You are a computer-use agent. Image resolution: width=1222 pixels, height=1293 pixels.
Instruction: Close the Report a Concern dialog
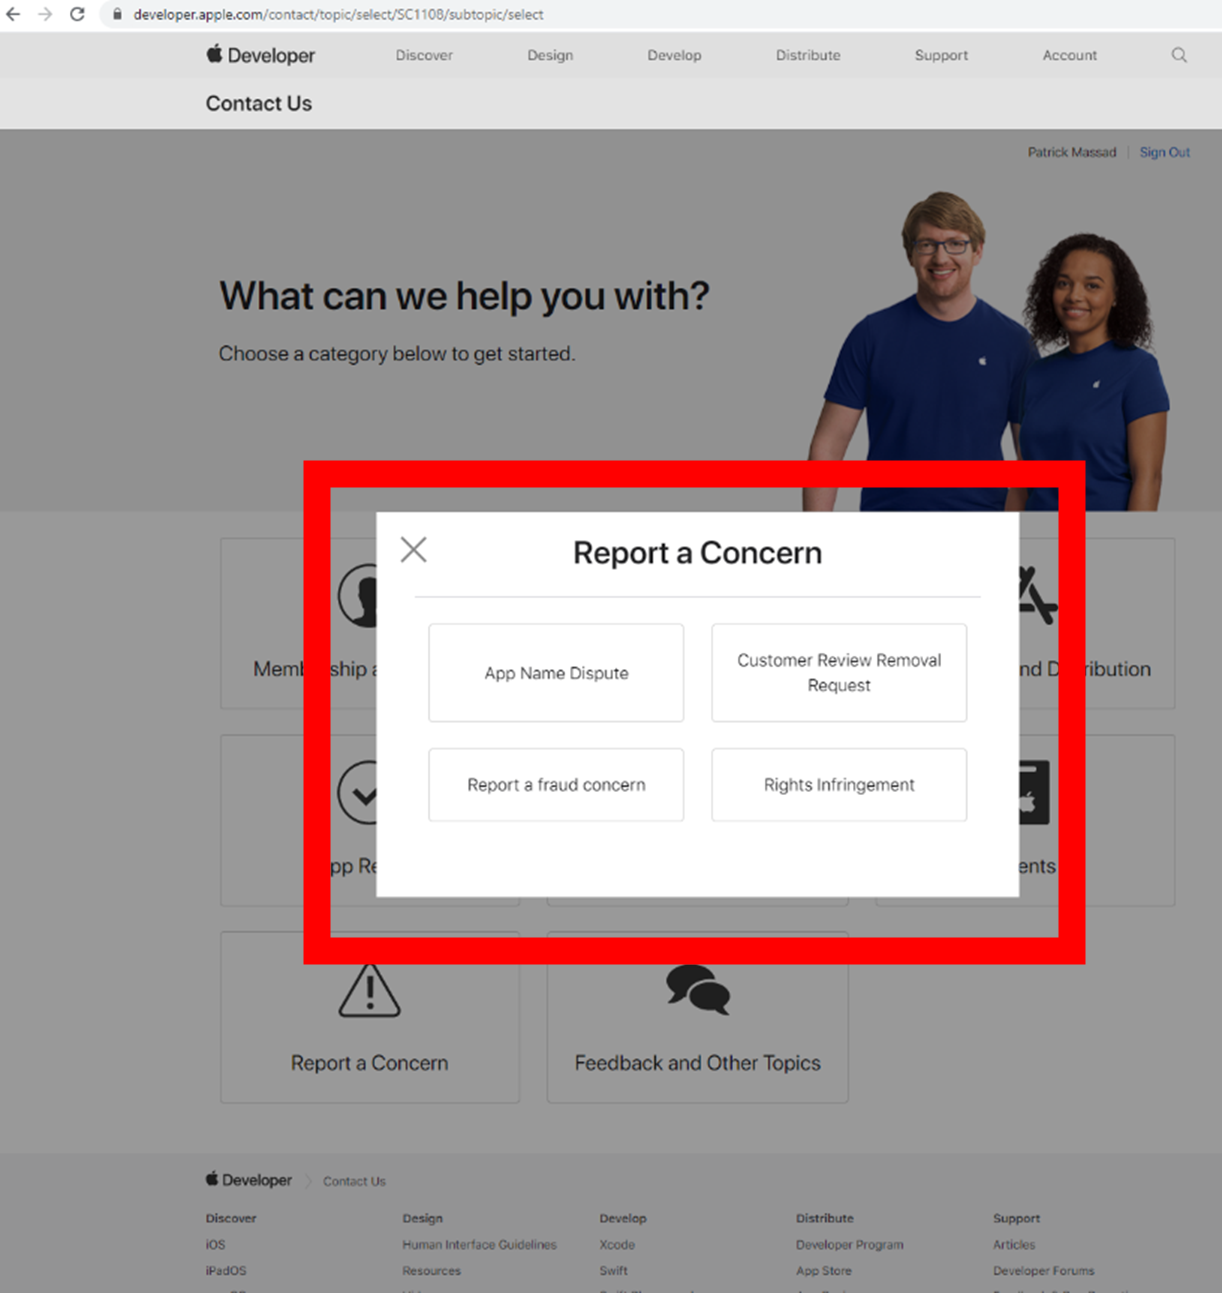[413, 549]
